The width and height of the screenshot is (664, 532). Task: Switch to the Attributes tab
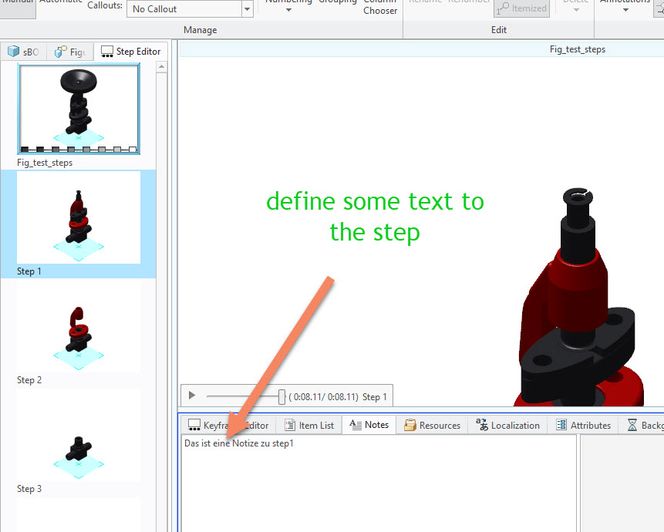583,425
